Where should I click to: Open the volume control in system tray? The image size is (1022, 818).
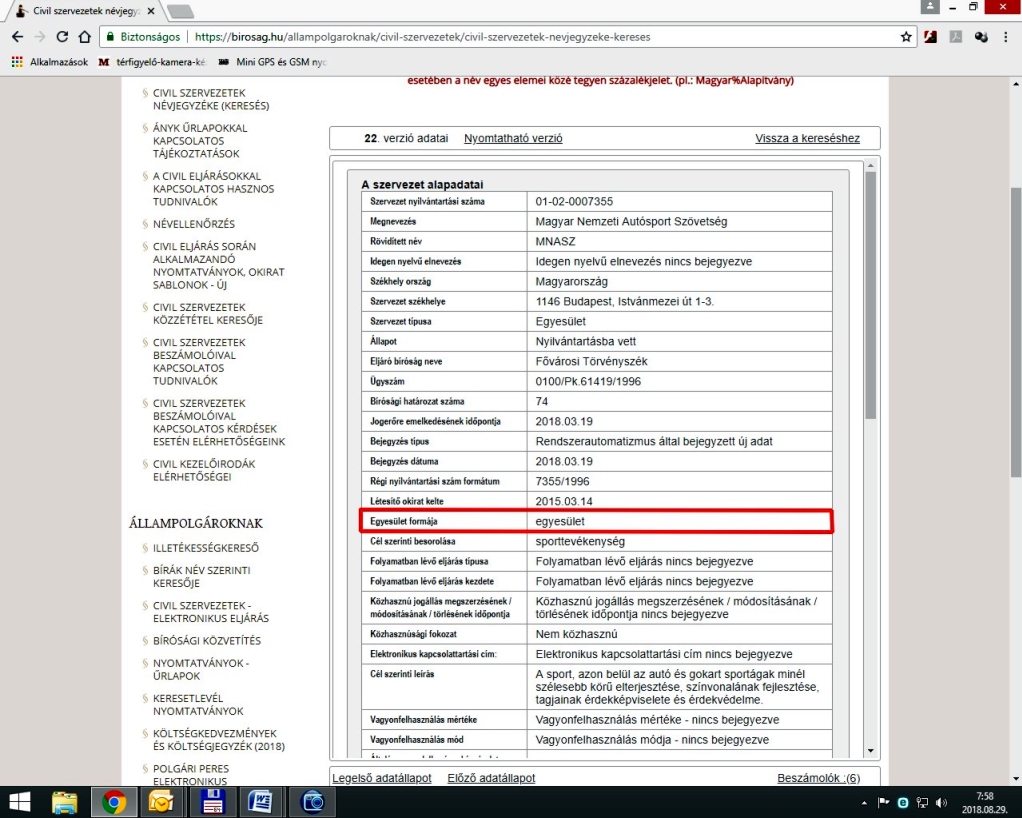coord(942,803)
